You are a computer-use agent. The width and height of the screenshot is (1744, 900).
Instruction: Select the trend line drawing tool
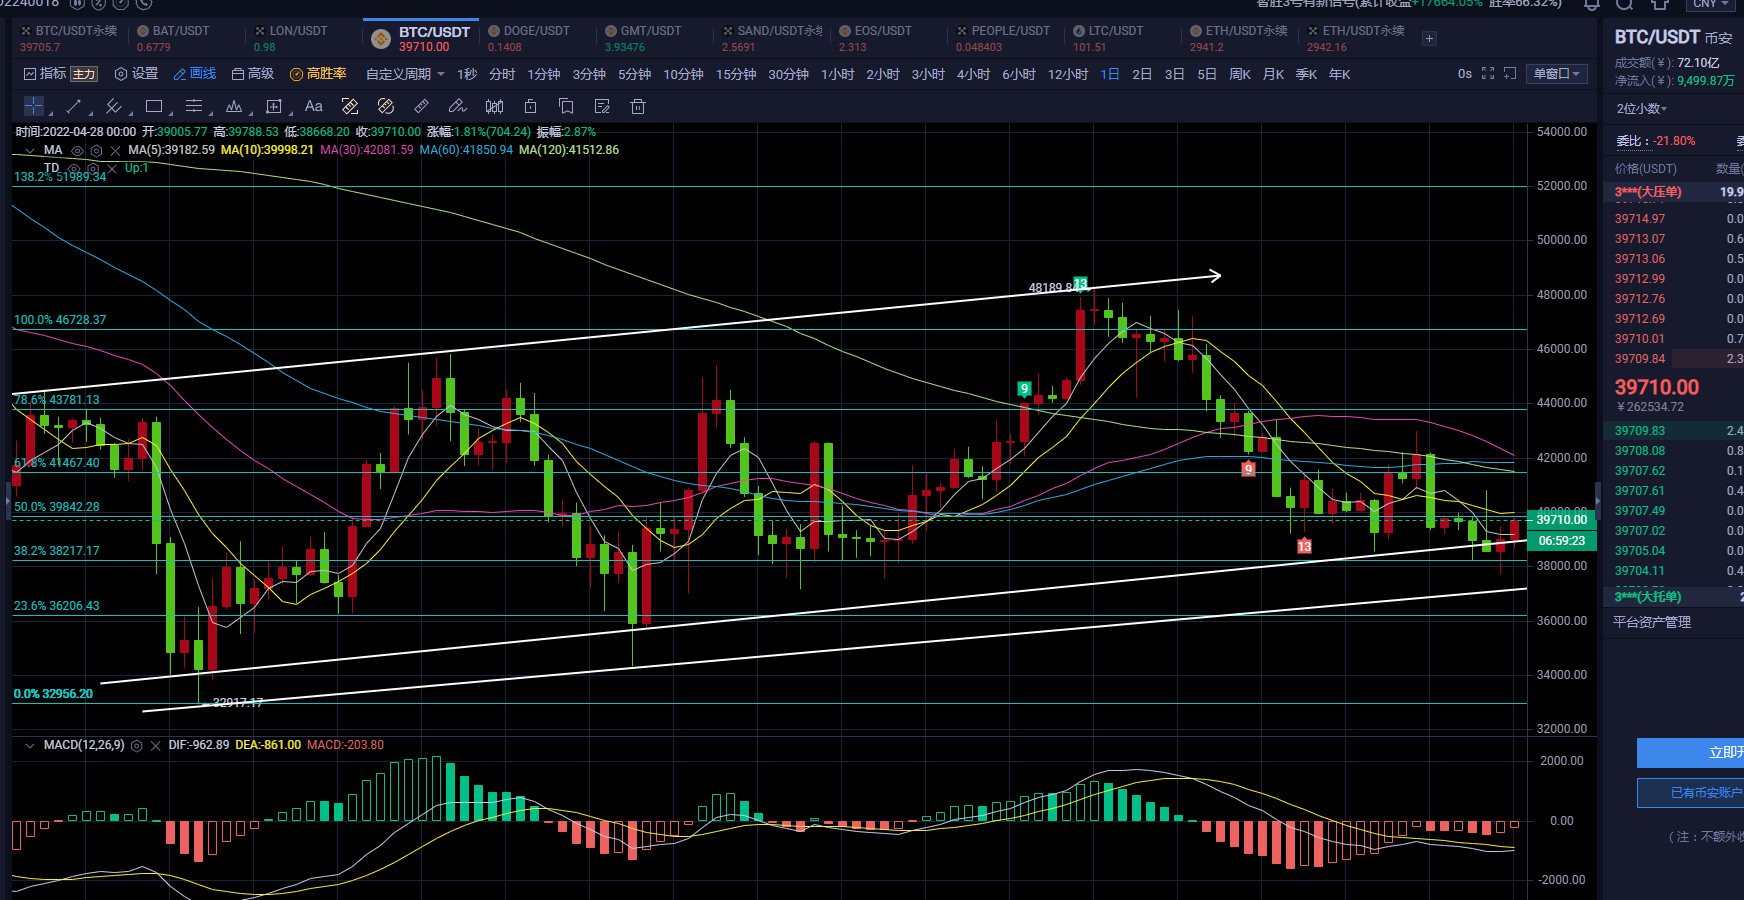tap(74, 106)
